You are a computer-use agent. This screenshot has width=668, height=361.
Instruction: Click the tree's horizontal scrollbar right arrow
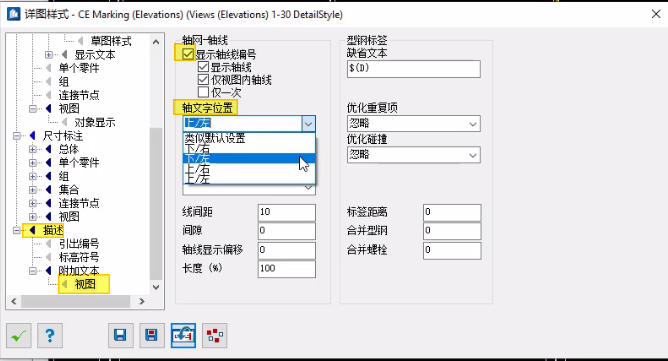click(x=142, y=301)
